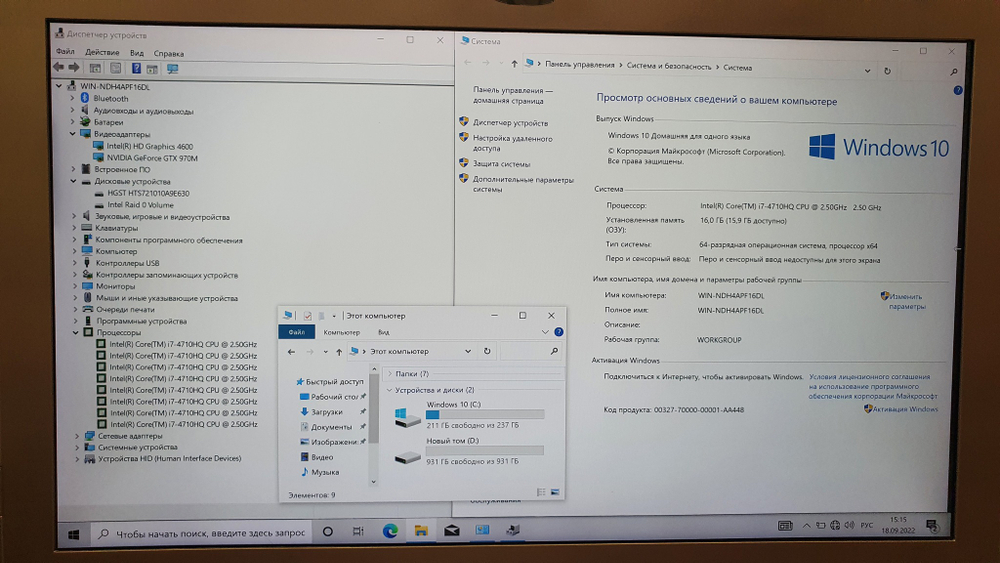Open Mail app from taskbar
Screen dimensions: 1000x563
coord(452,530)
